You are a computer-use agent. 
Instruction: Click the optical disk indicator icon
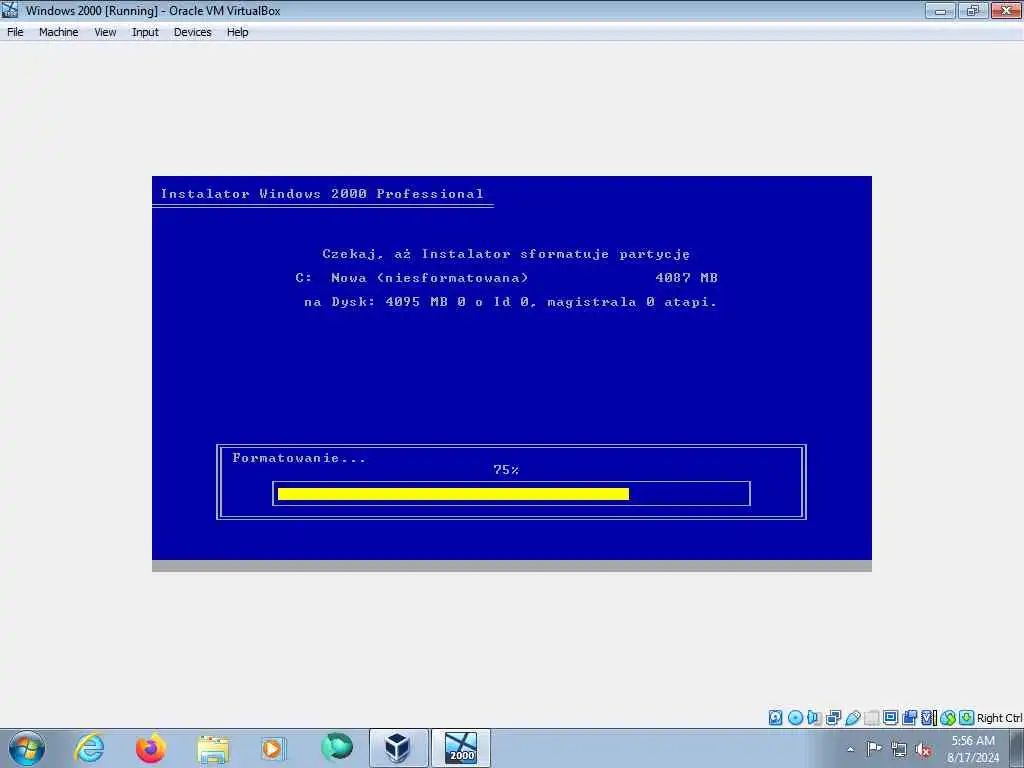(x=795, y=718)
